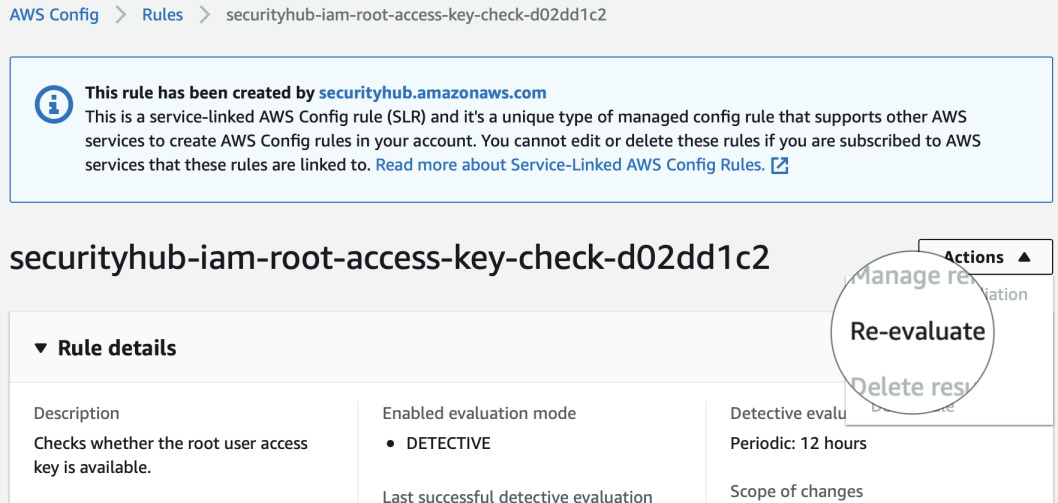This screenshot has width=1058, height=503.
Task: Click the DETECTIVE evaluation mode entry
Action: pos(447,443)
